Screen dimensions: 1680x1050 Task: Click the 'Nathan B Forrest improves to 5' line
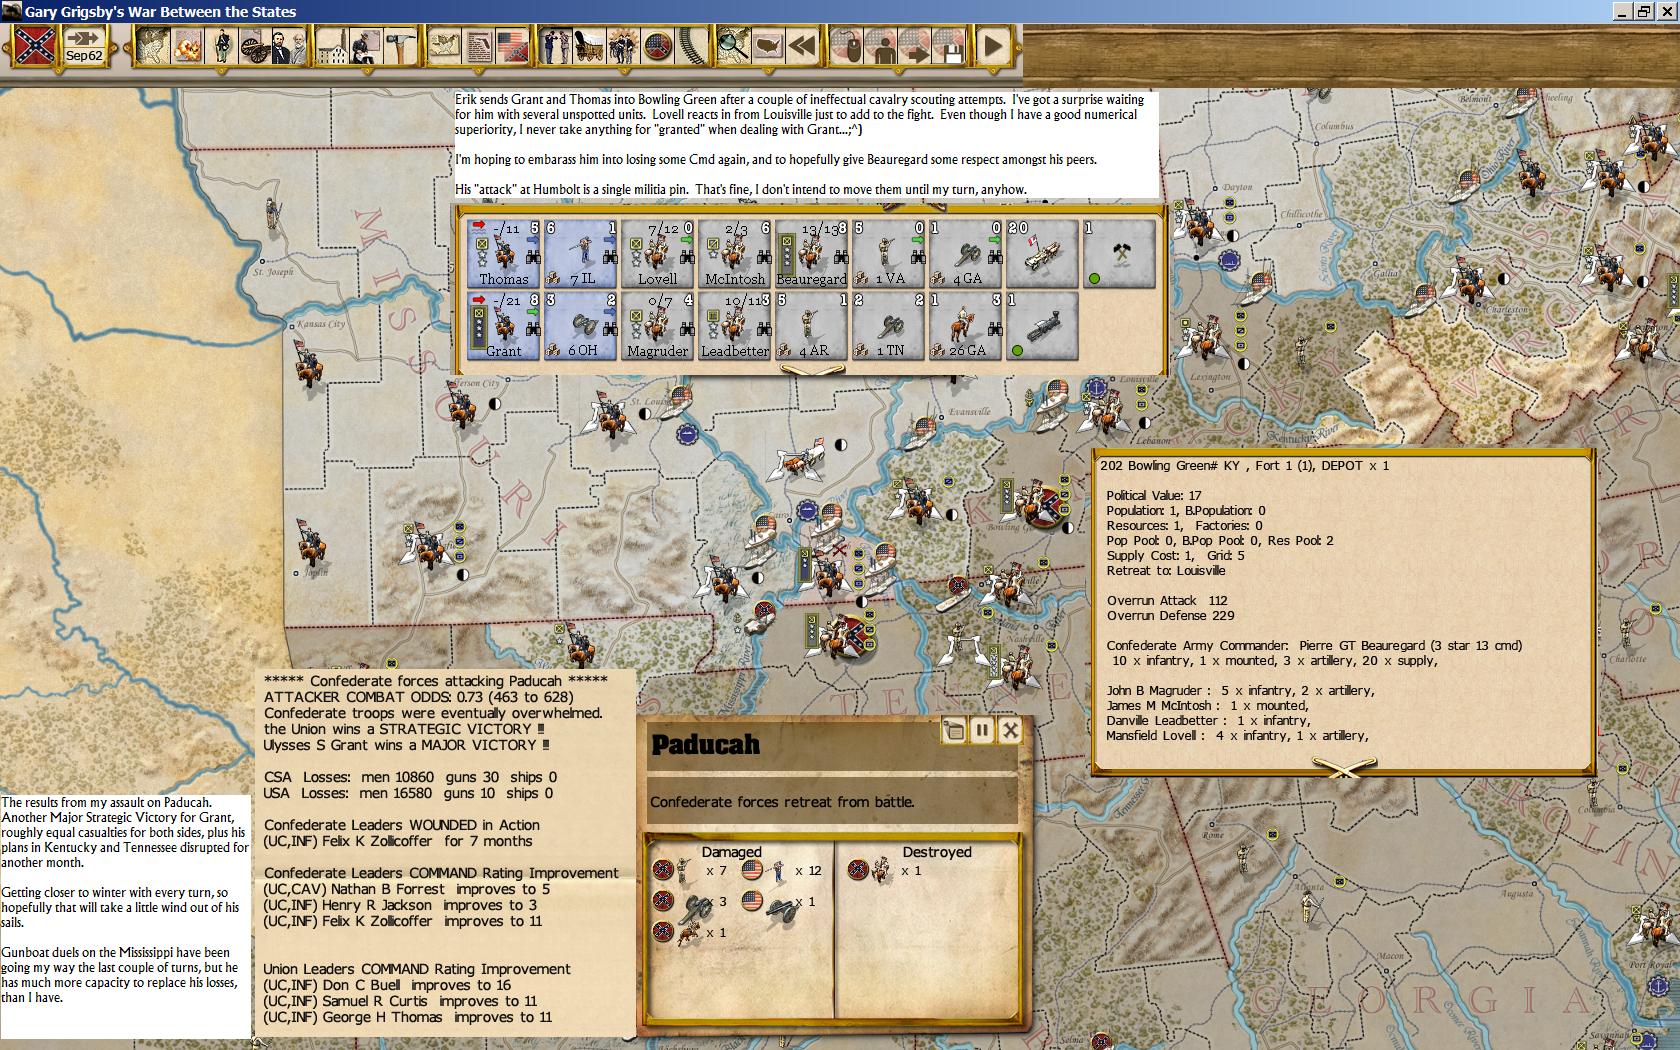[407, 889]
